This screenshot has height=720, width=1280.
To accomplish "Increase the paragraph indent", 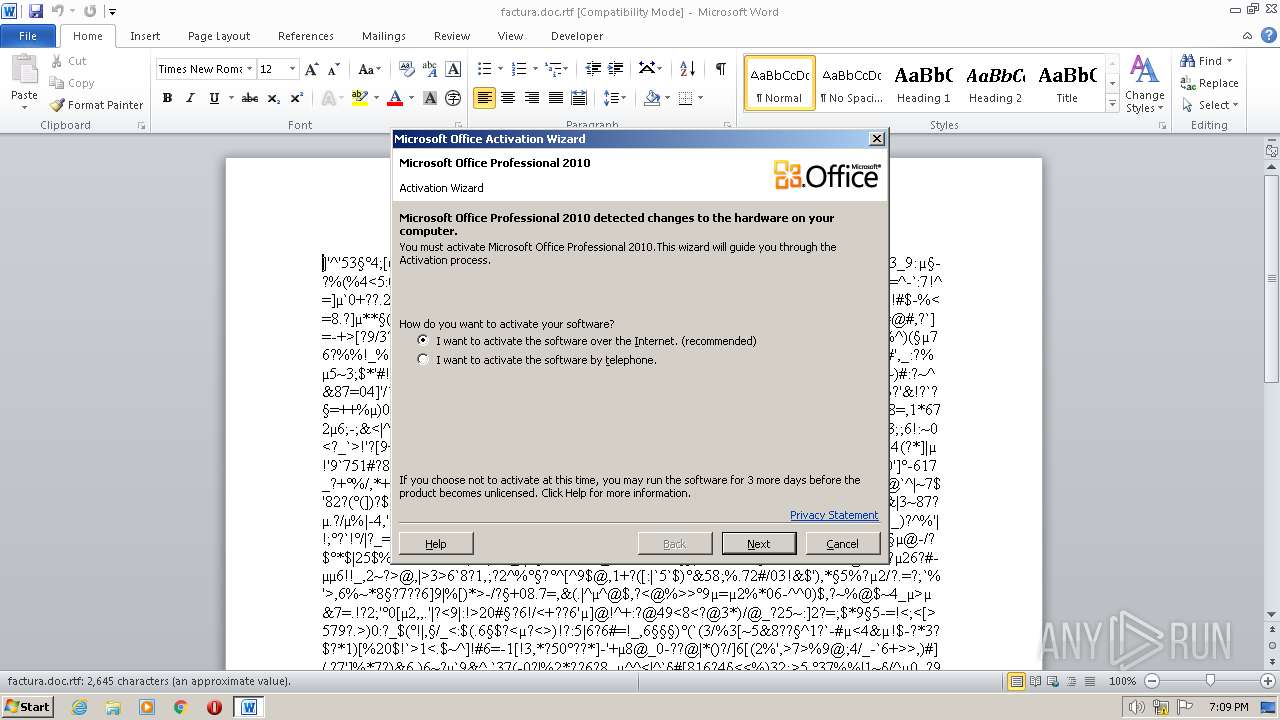I will [617, 69].
